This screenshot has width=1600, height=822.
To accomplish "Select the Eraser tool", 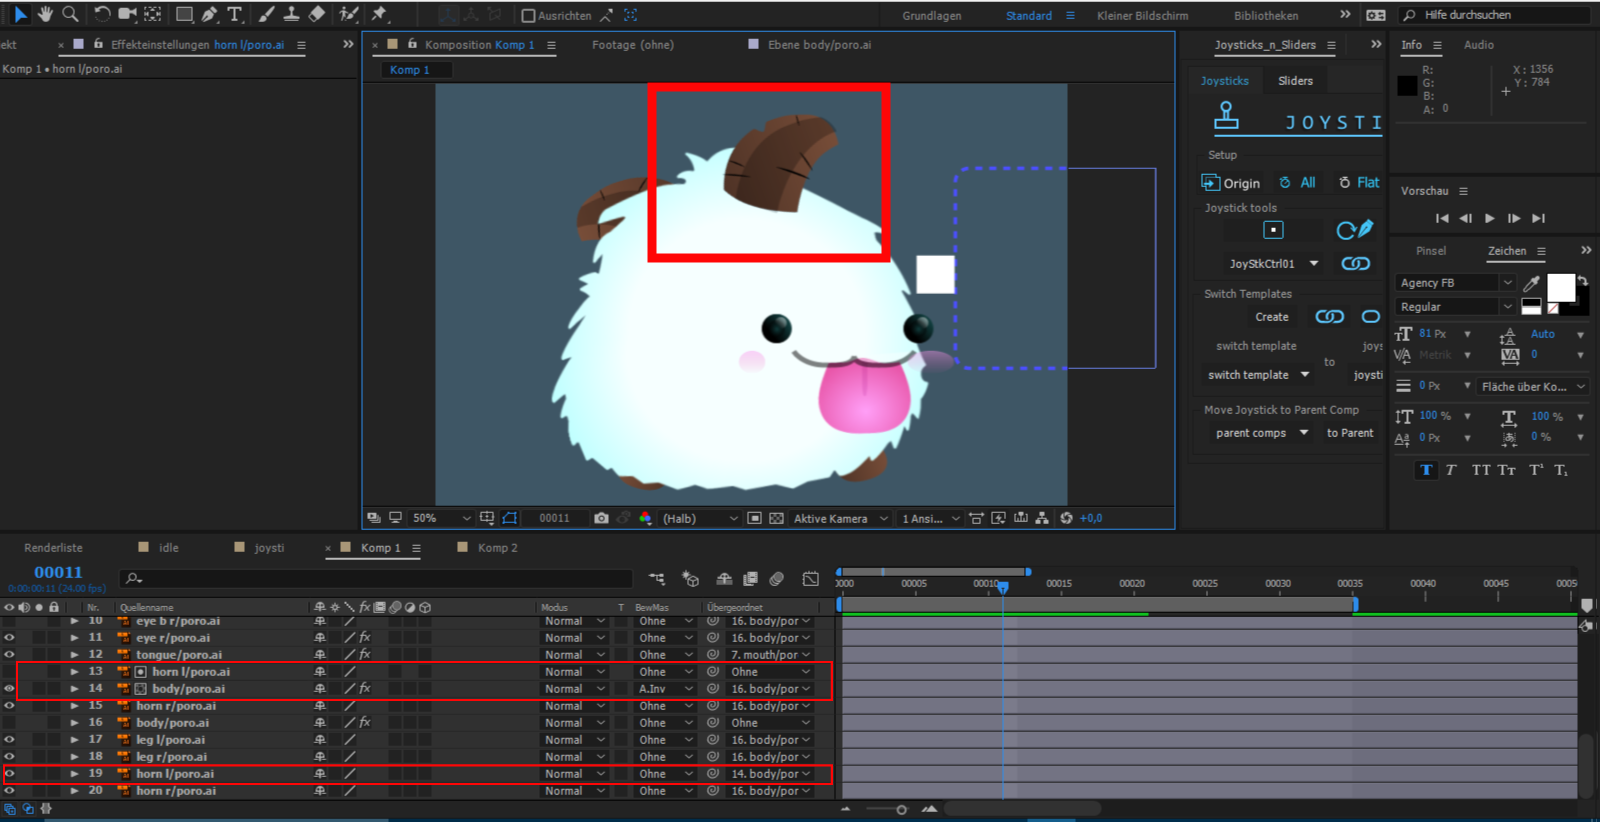I will [317, 14].
